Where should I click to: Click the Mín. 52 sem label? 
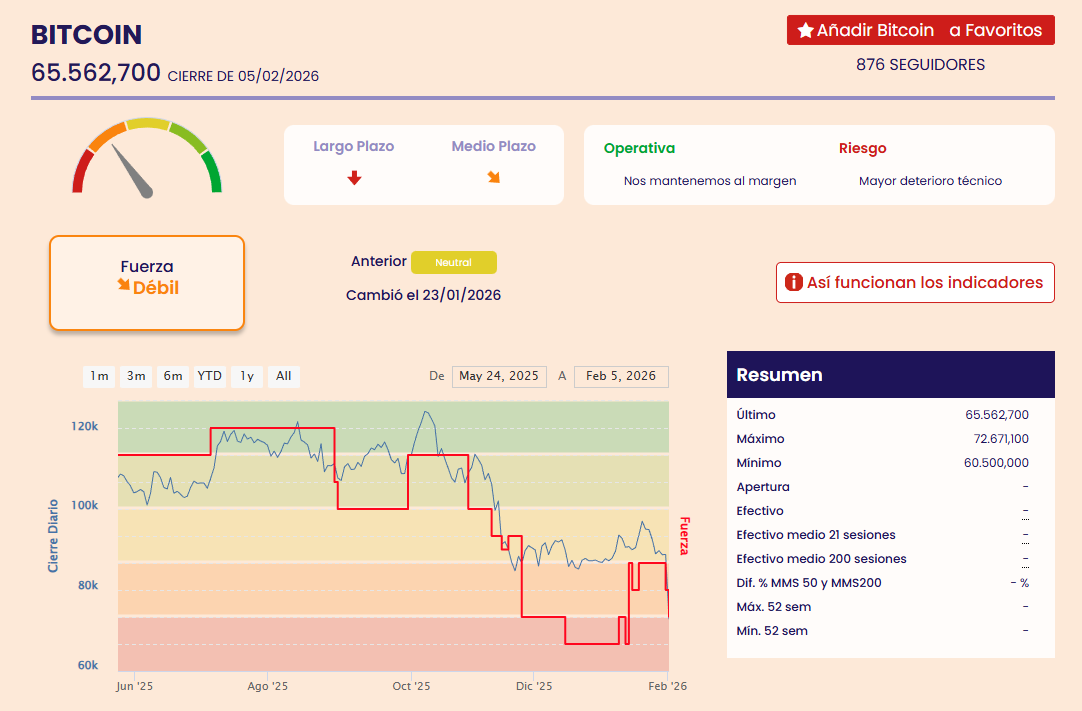coord(771,631)
